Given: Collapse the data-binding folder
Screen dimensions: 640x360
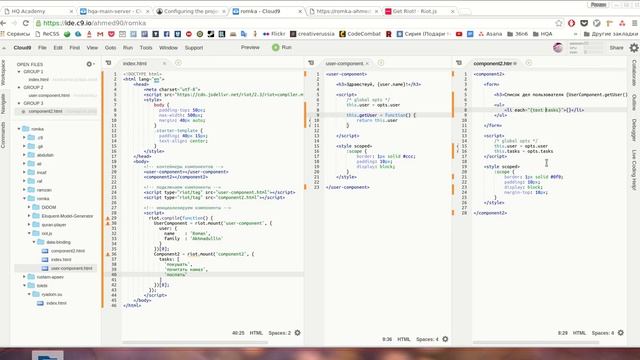Looking at the screenshot, I should click(x=34, y=242).
